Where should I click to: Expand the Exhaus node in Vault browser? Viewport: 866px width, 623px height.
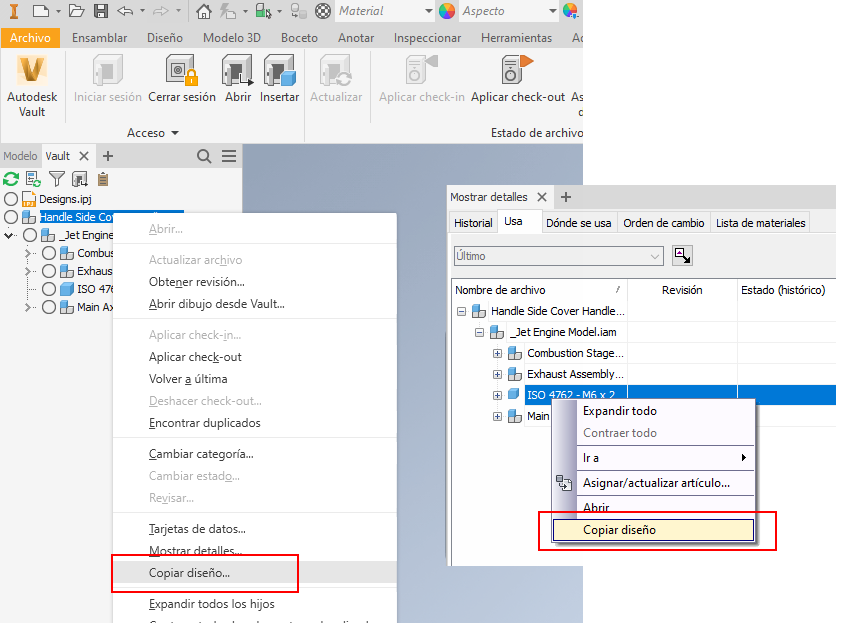tap(28, 271)
